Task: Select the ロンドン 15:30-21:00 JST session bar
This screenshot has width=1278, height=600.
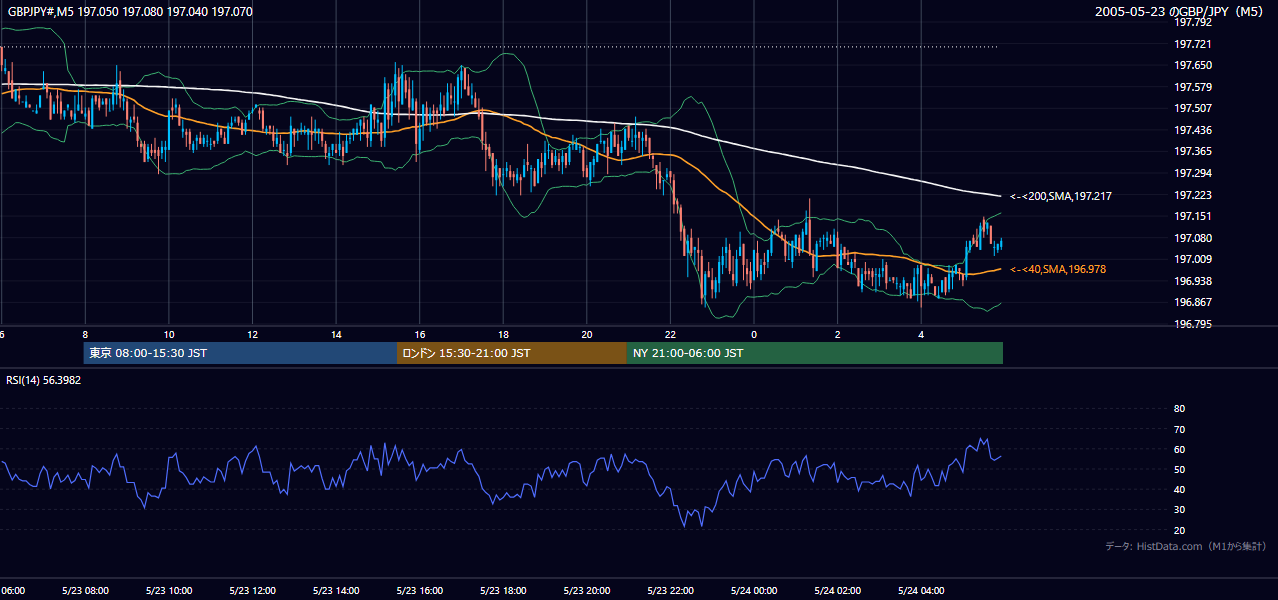Action: (x=512, y=353)
